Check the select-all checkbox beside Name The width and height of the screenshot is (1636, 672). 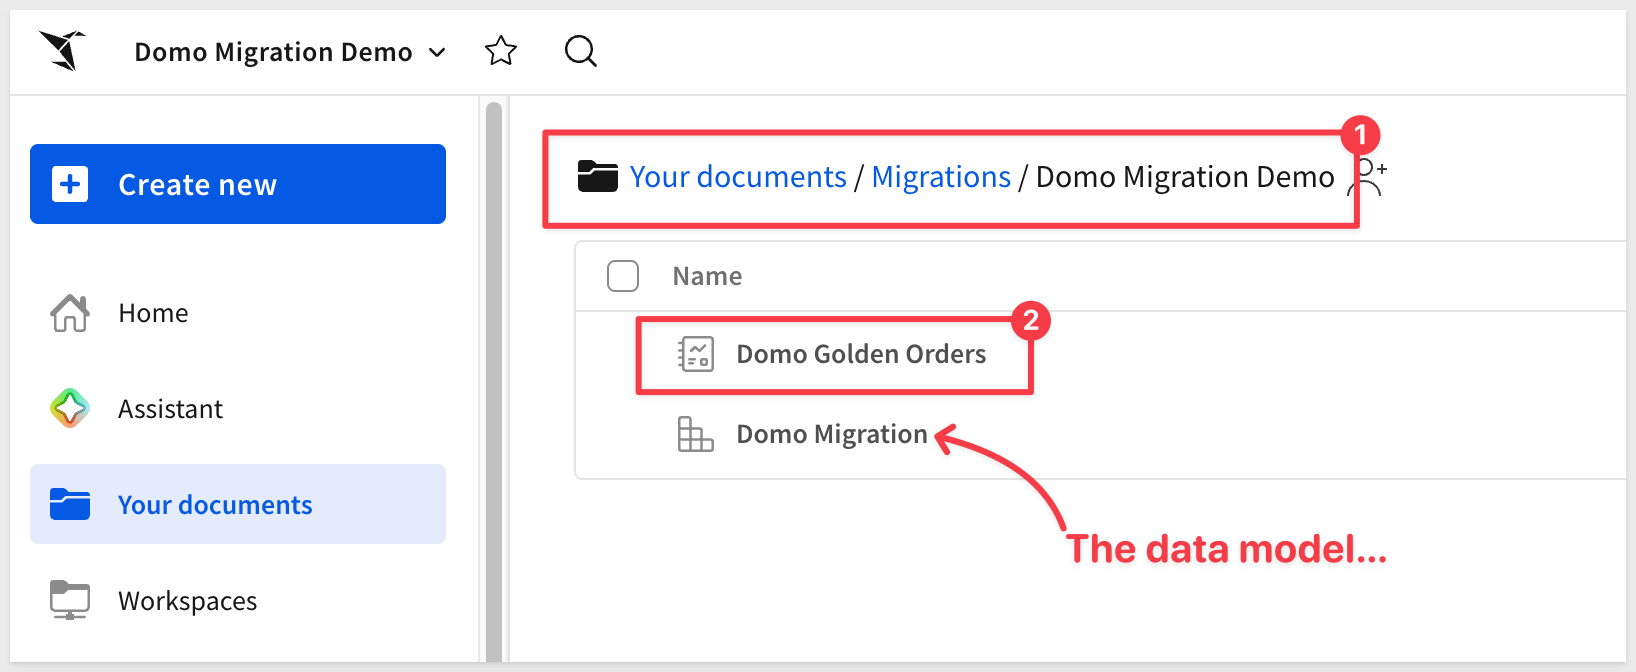623,276
